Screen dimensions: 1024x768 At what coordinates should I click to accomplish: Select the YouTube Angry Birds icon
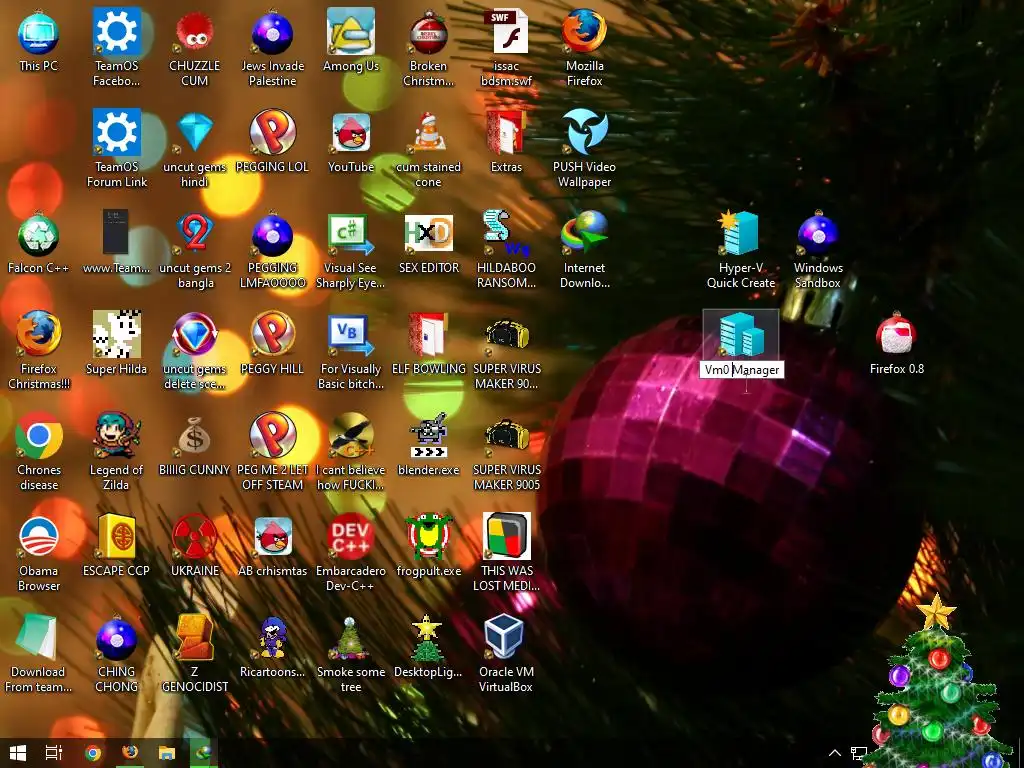[351, 133]
